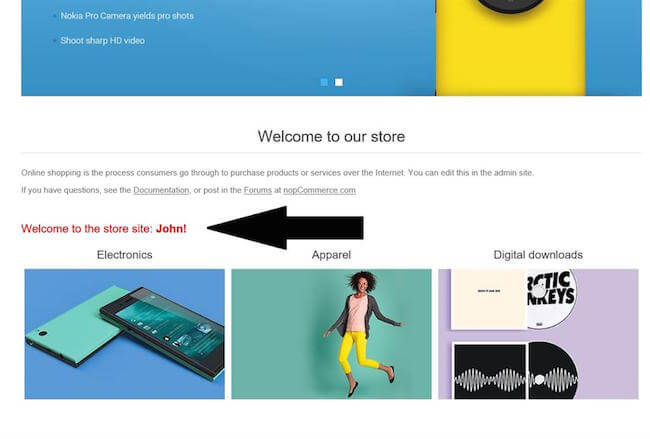Visit the nopCommerce.com link

click(319, 190)
